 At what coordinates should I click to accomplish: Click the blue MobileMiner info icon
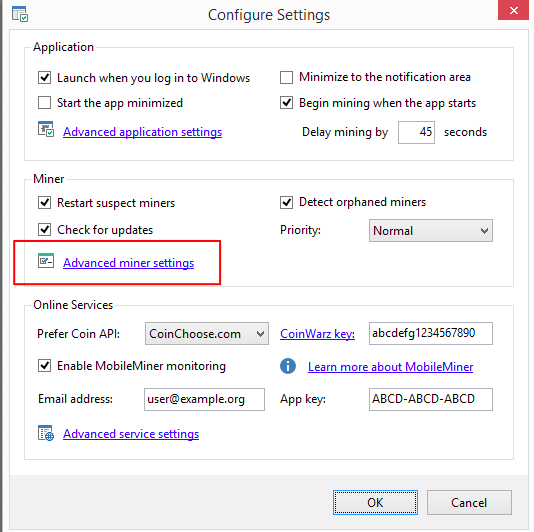(x=288, y=366)
